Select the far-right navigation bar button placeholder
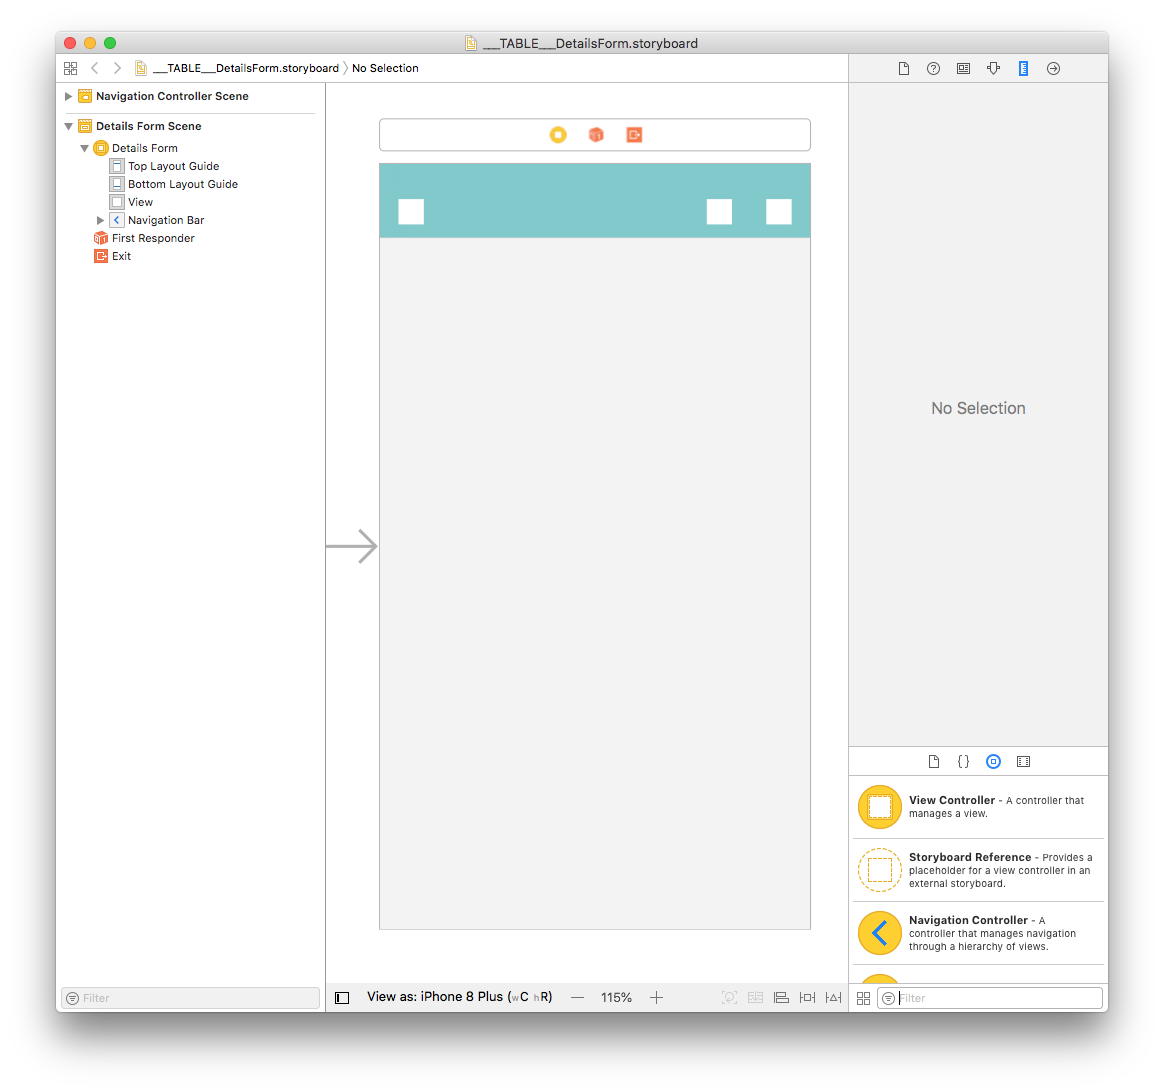 (779, 212)
